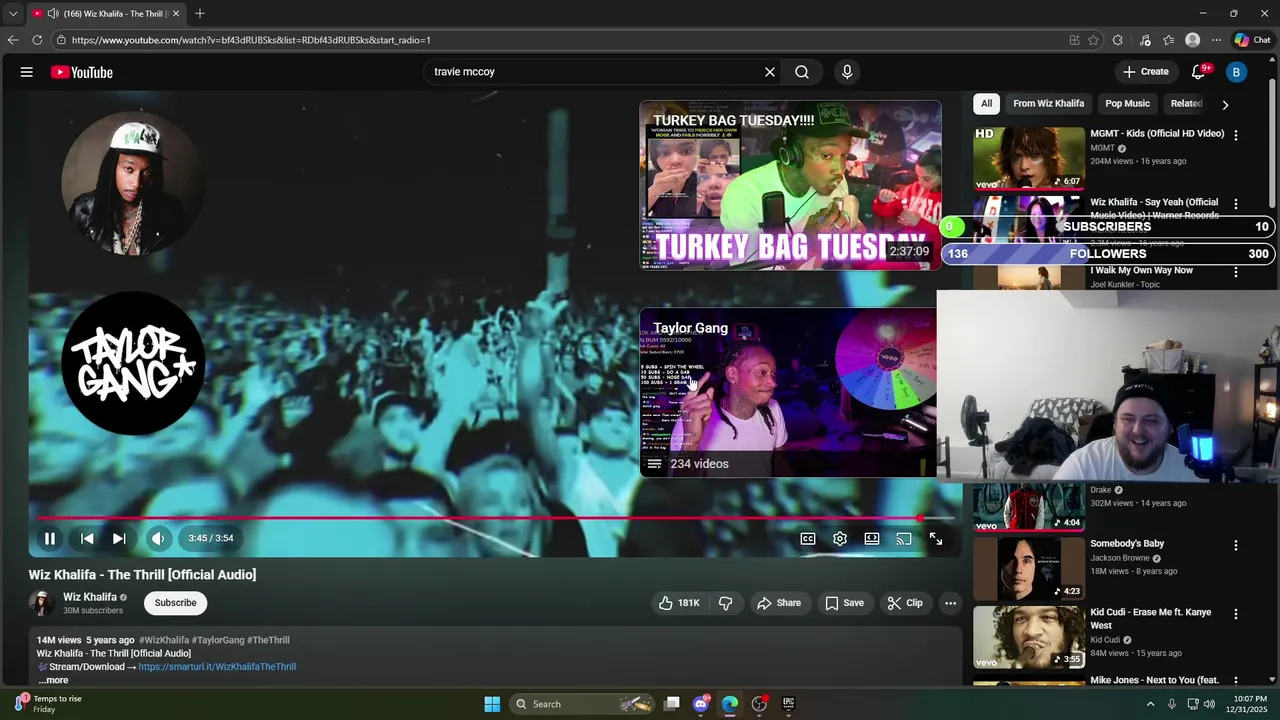Screen dimensions: 1280x720
Task: Open a new browser tab
Action: [x=200, y=13]
